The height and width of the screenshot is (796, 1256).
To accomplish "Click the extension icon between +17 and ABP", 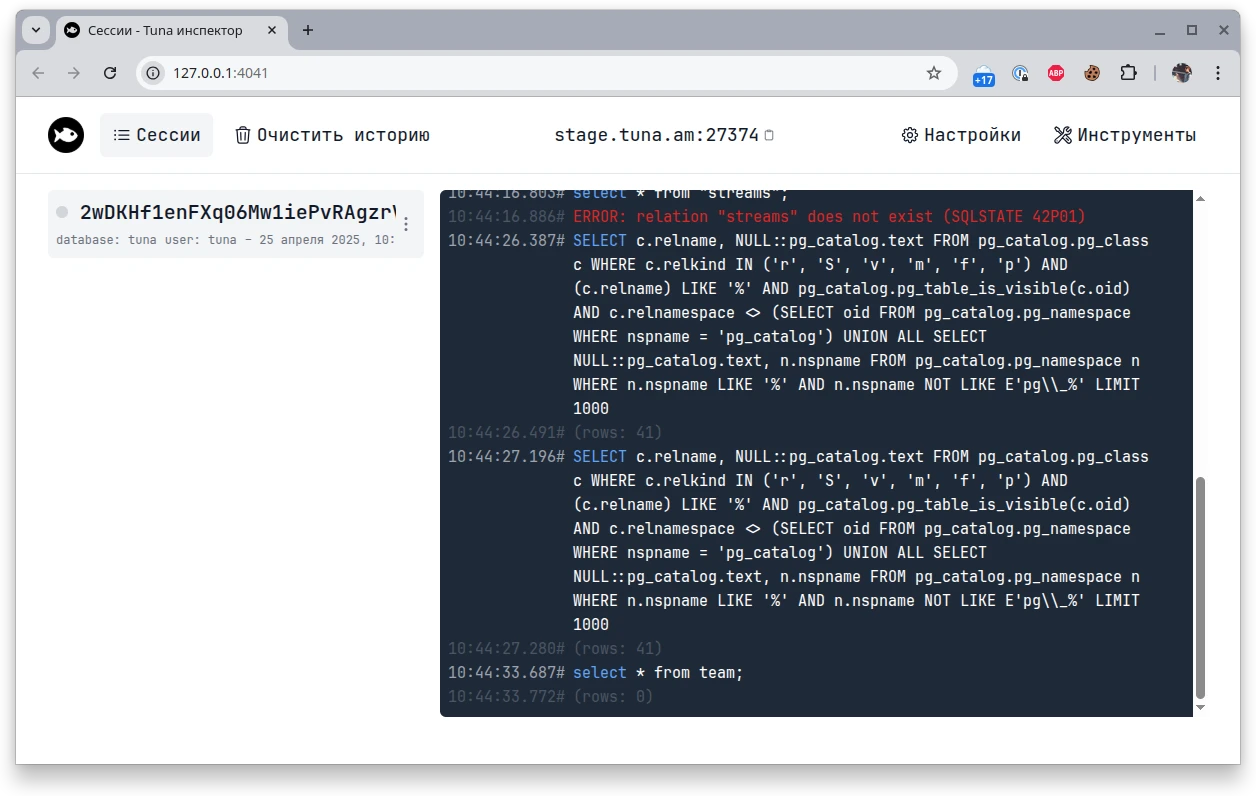I will click(x=1020, y=73).
